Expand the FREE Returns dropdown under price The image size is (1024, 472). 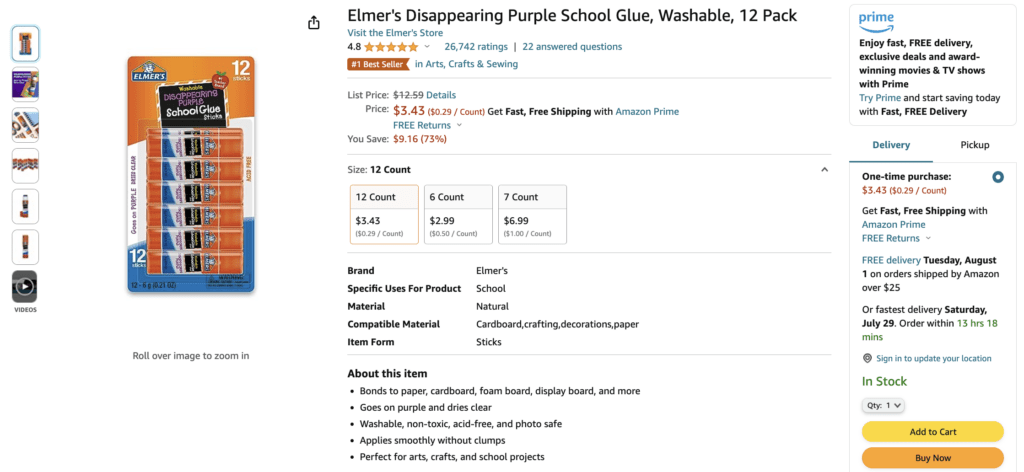(x=428, y=125)
